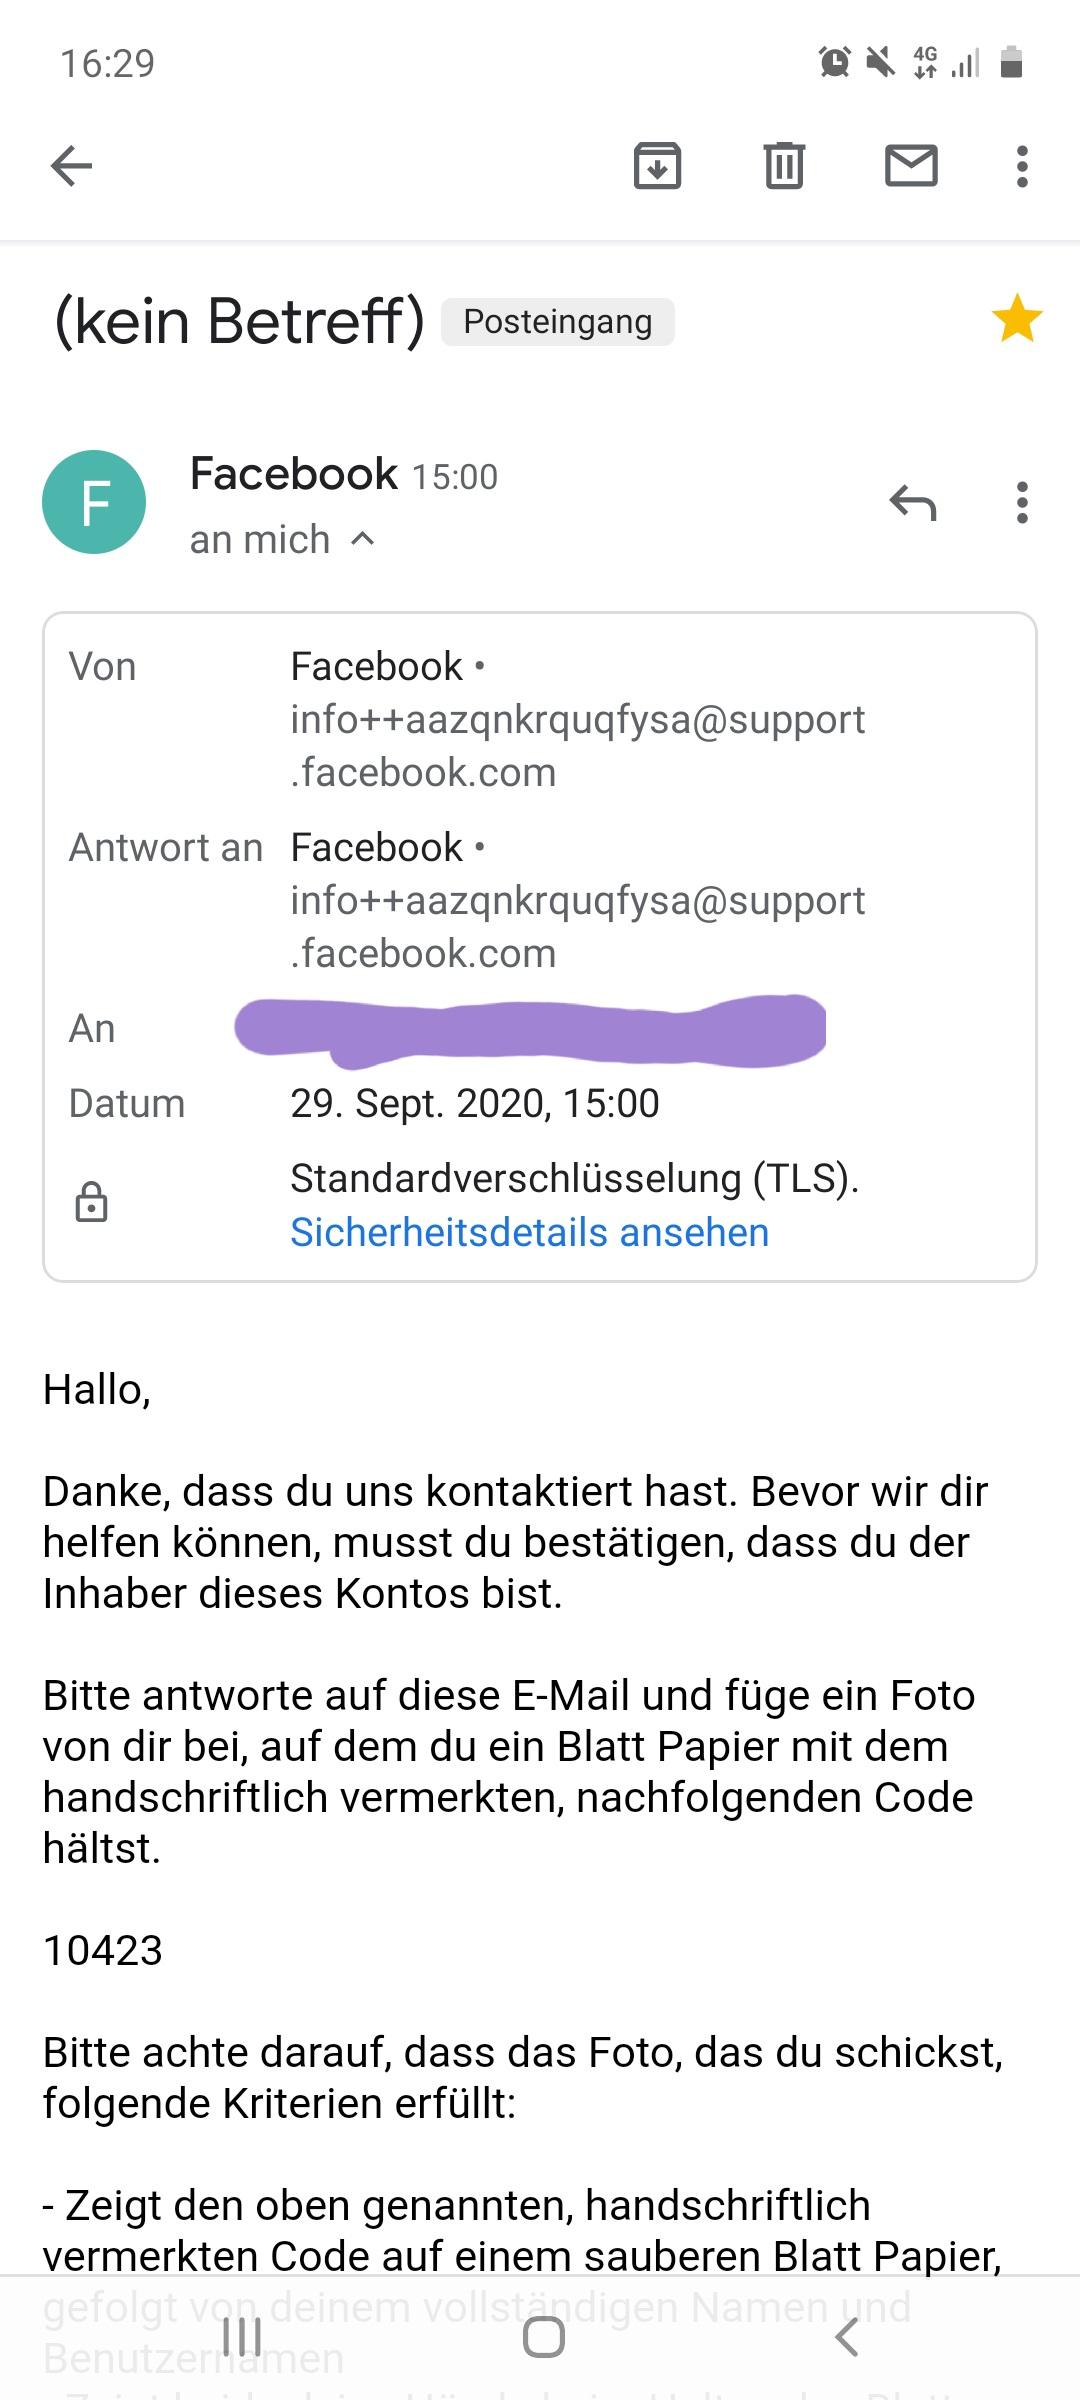Unstar this email with the yellow star
Viewport: 1080px width, 2400px height.
[1016, 320]
